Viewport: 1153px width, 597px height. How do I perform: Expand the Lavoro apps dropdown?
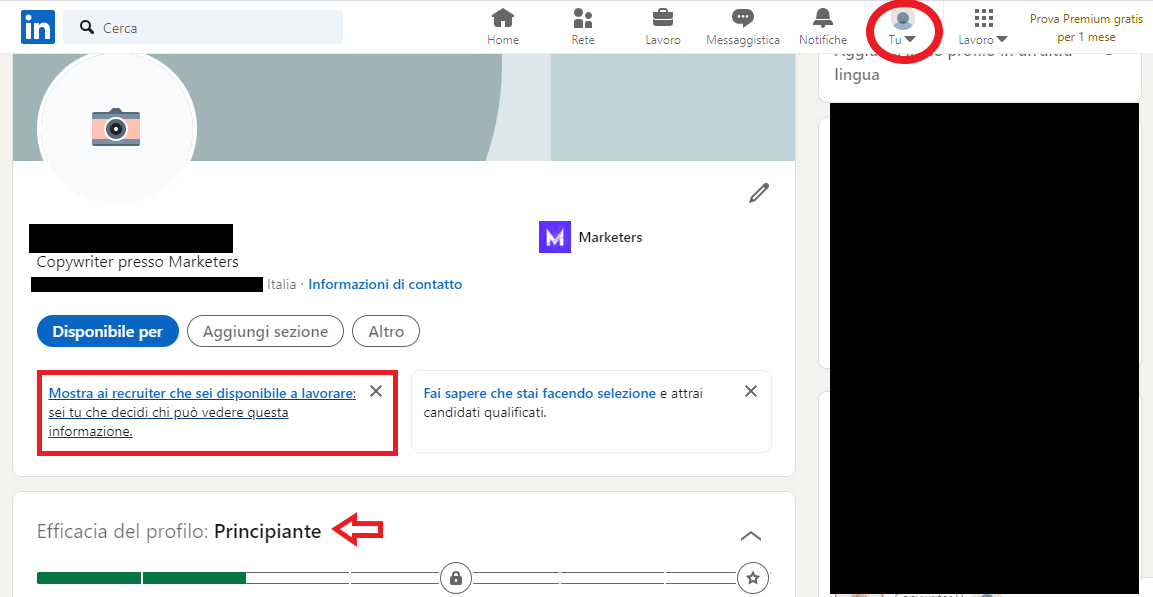tap(982, 28)
